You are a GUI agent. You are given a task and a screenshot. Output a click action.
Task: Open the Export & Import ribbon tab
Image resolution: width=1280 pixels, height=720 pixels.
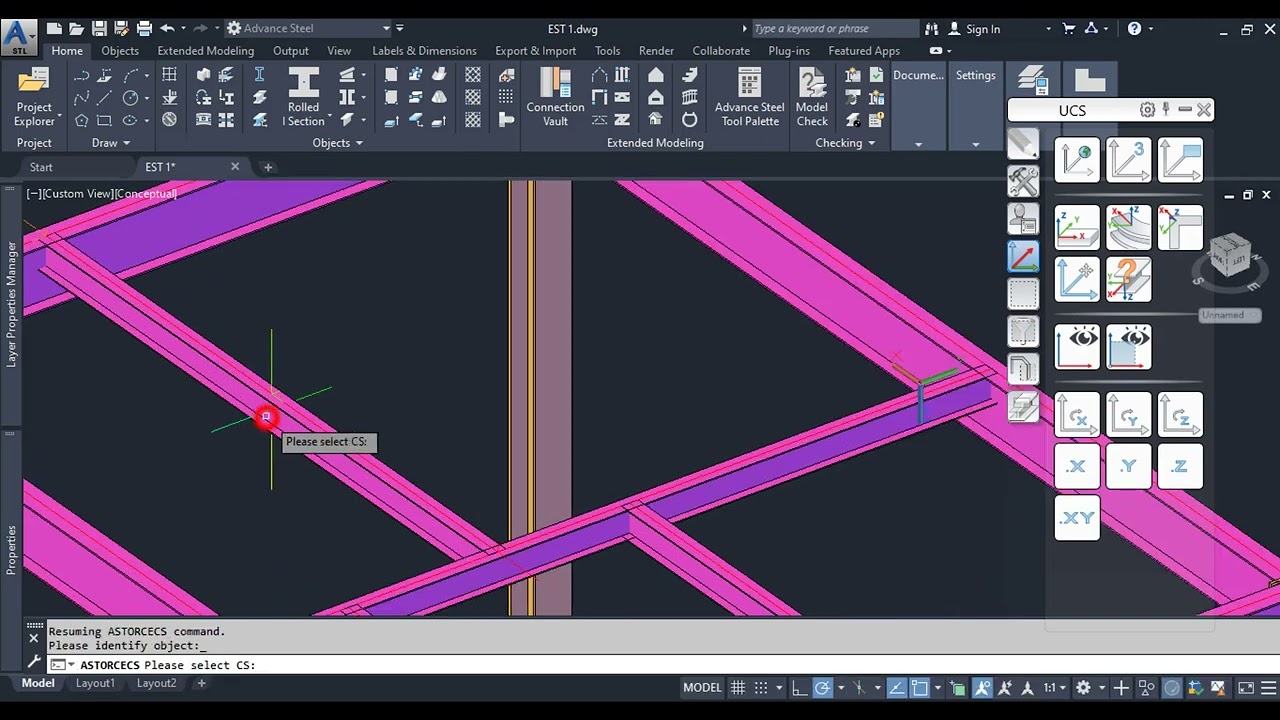pyautogui.click(x=535, y=51)
